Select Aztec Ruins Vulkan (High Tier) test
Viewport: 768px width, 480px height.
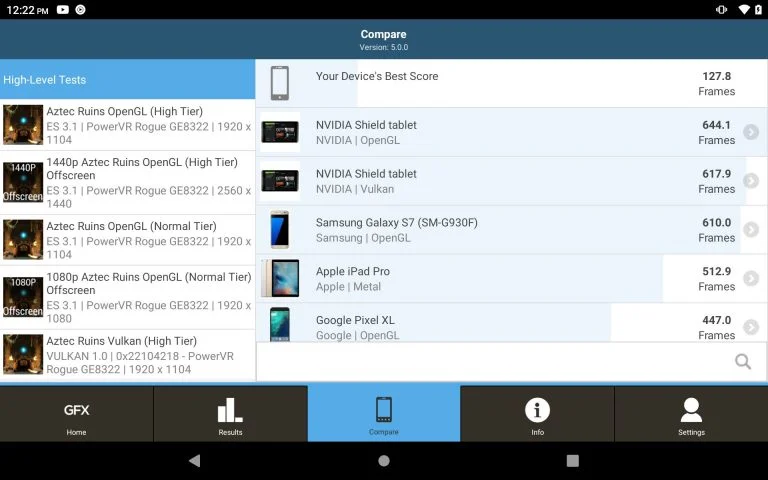tap(127, 355)
